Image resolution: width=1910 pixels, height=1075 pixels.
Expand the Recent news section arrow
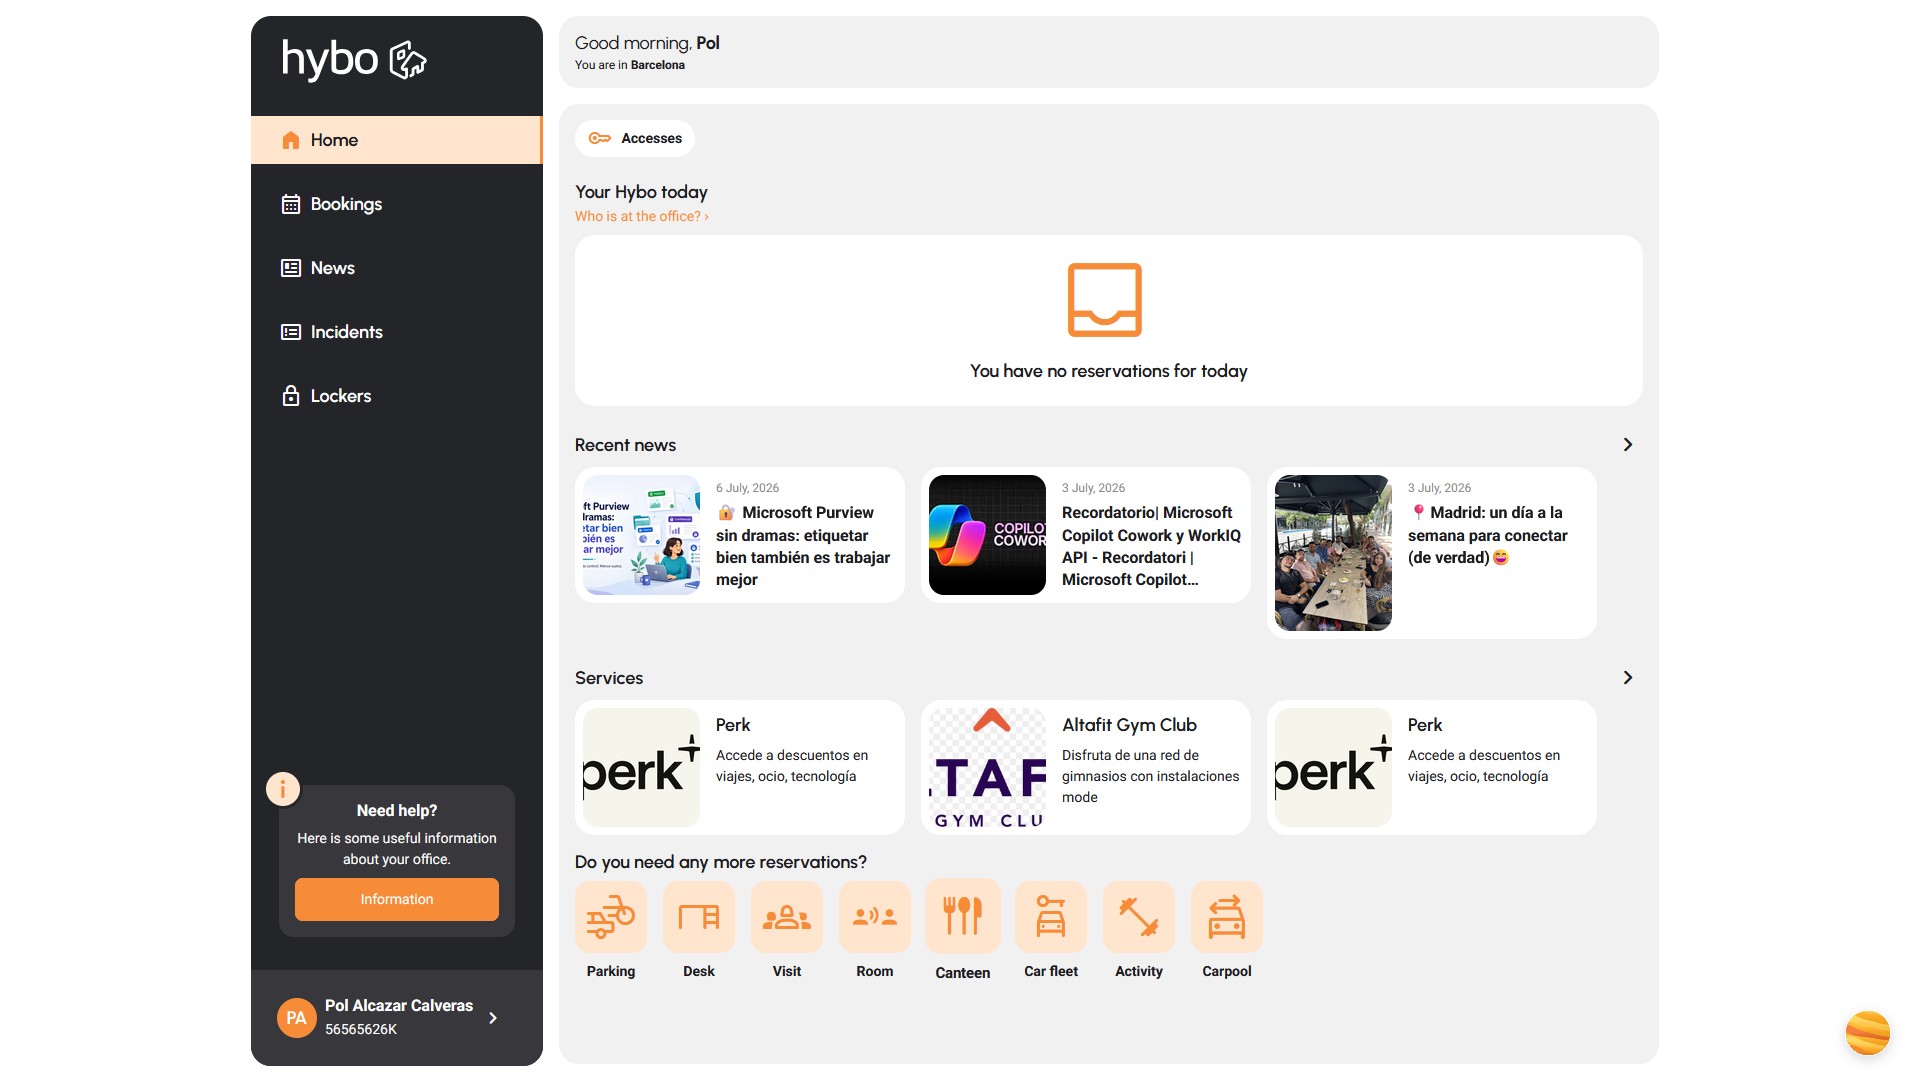1627,445
